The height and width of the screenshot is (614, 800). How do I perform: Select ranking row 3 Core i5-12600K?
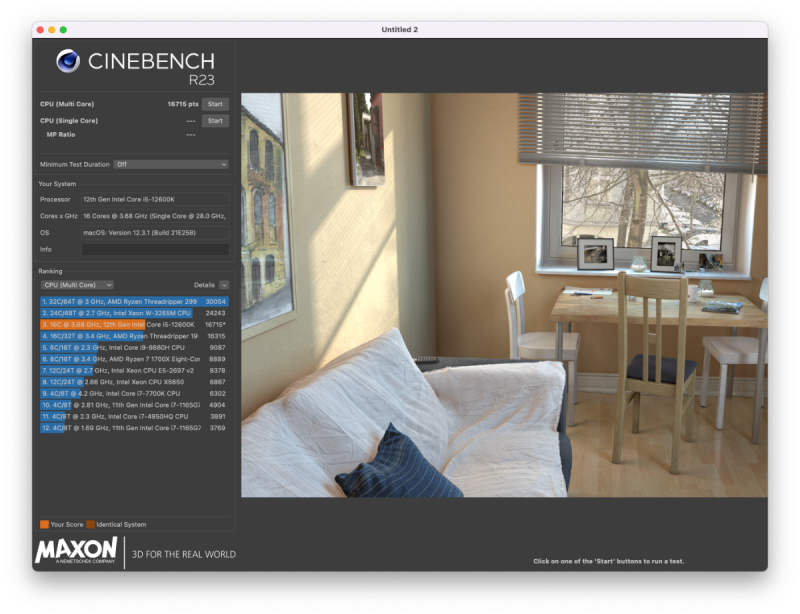pos(134,325)
